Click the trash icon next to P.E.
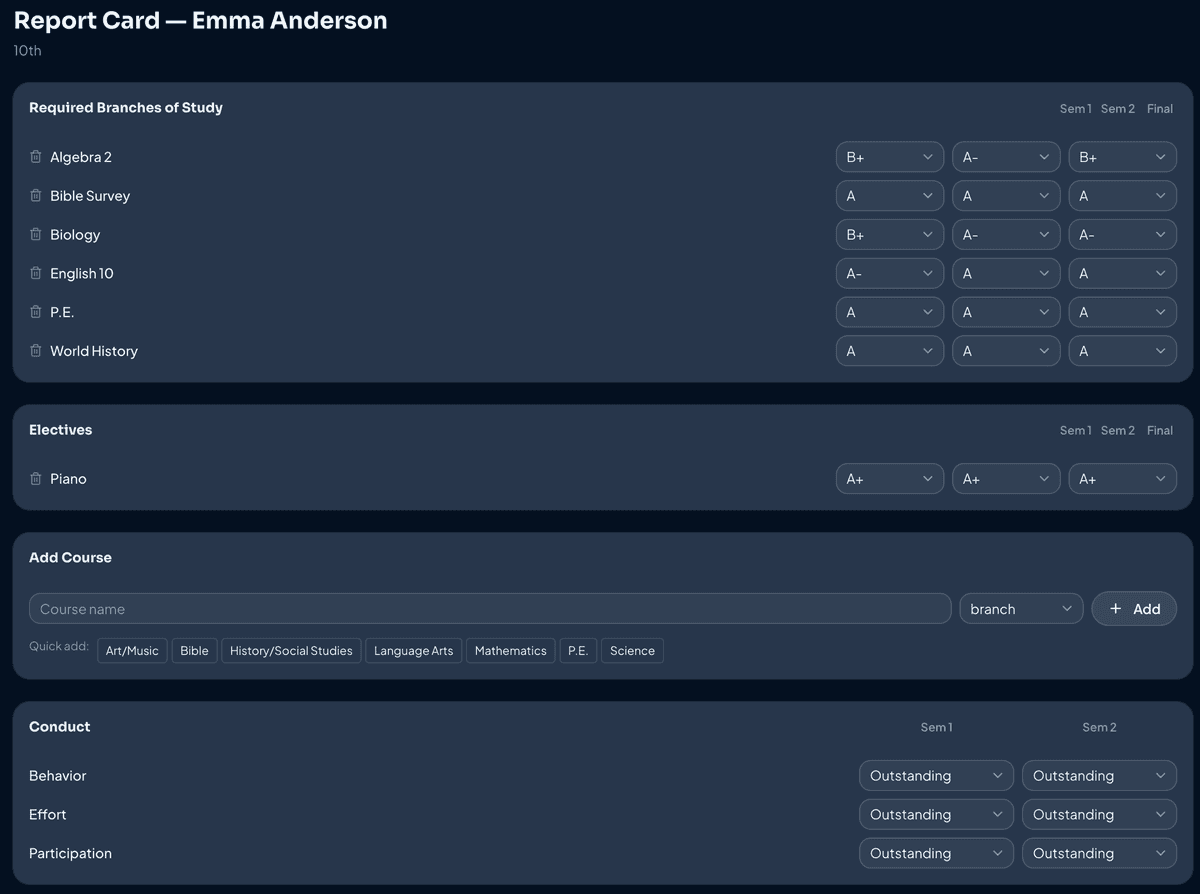 pyautogui.click(x=36, y=312)
